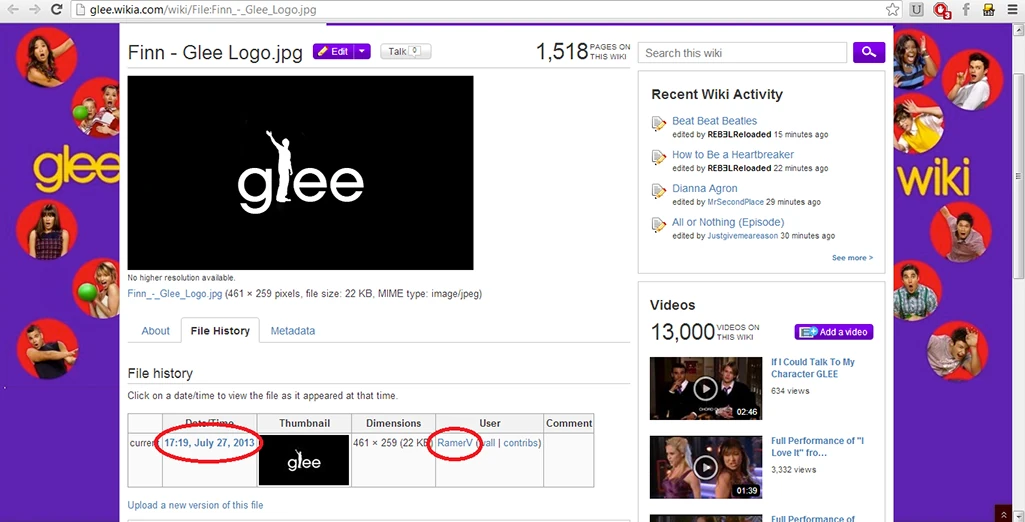Open user RamerV's profile link

pos(455,443)
